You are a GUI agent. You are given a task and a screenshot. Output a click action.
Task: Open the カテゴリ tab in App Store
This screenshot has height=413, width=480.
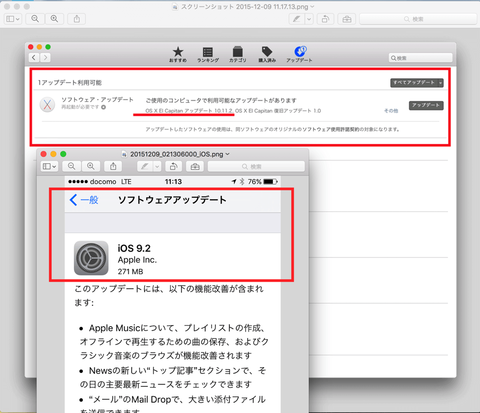(x=237, y=55)
